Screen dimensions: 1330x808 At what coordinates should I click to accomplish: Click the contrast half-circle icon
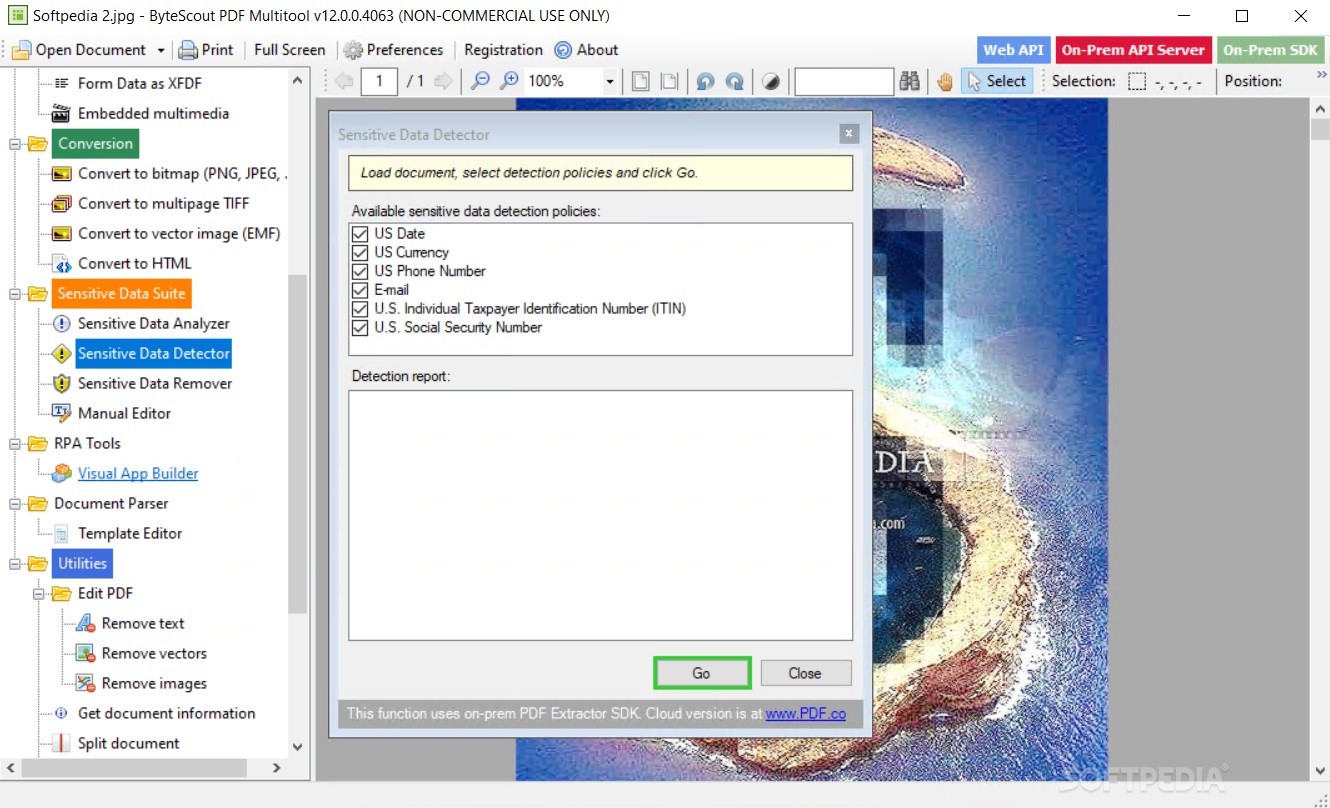pyautogui.click(x=770, y=81)
